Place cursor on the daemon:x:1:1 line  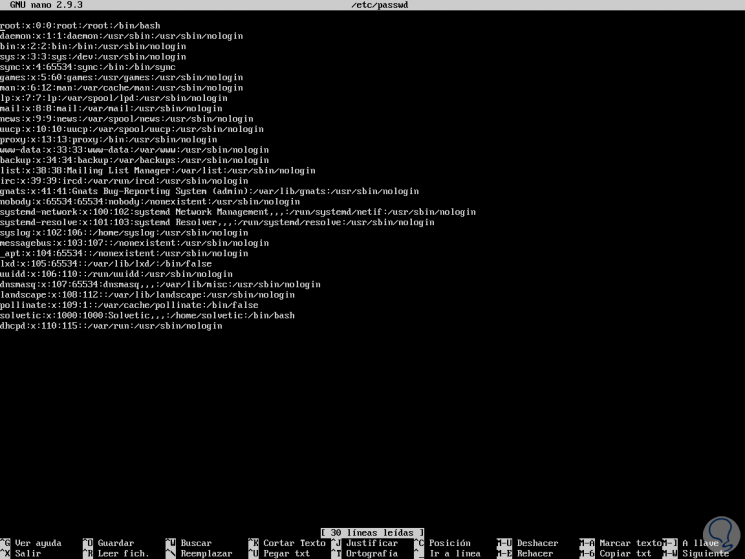[122, 36]
